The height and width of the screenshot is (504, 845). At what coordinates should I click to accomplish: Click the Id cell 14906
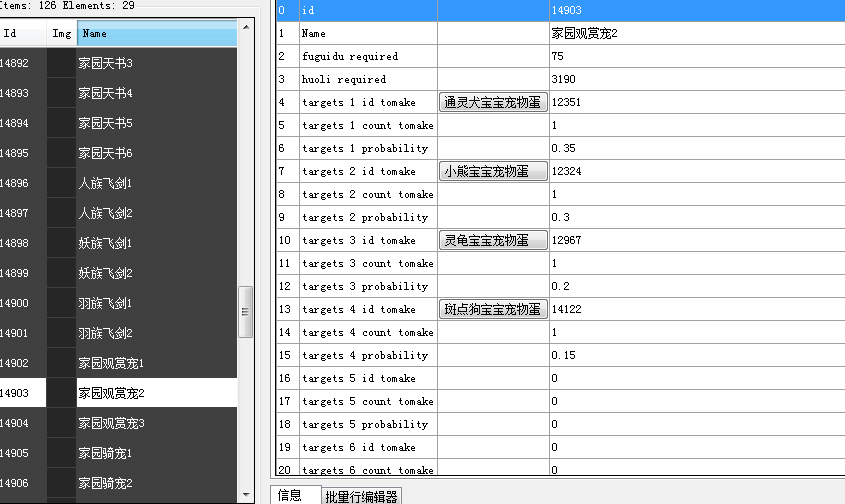tap(23, 483)
